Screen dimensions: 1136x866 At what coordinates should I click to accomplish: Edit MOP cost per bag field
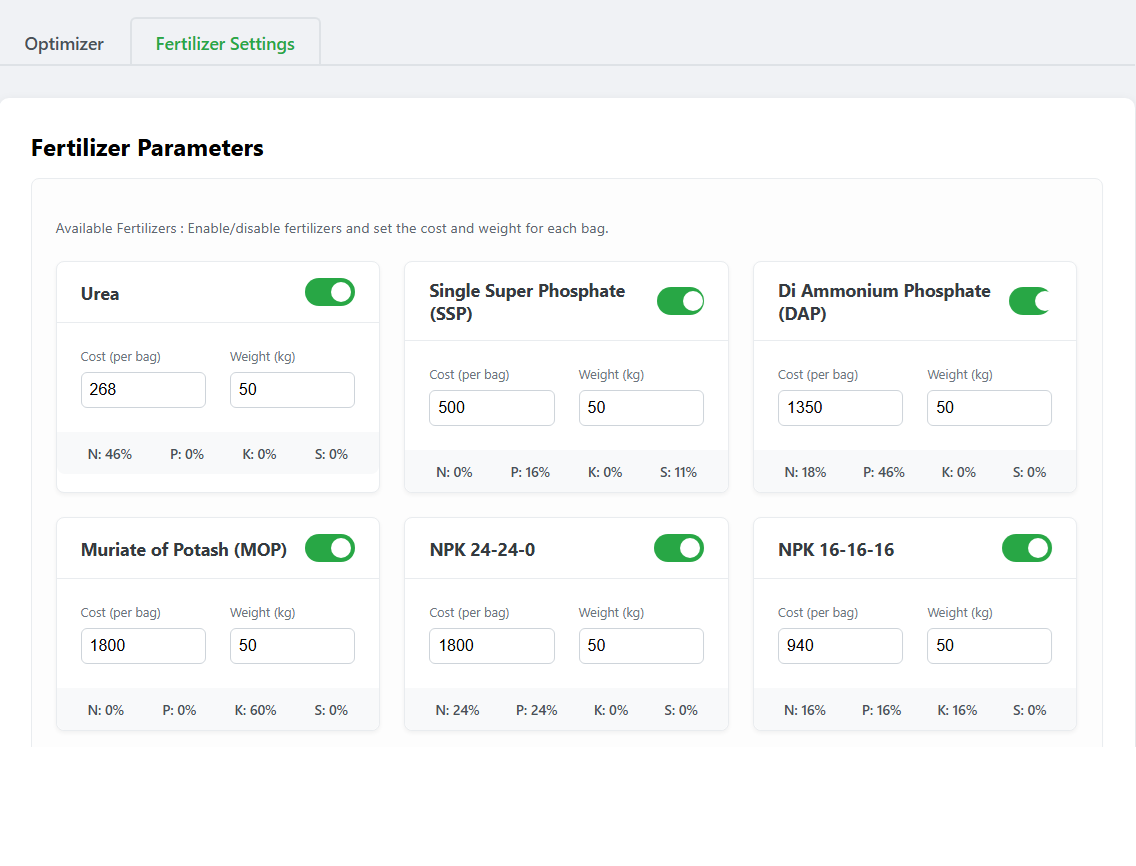[x=143, y=646]
